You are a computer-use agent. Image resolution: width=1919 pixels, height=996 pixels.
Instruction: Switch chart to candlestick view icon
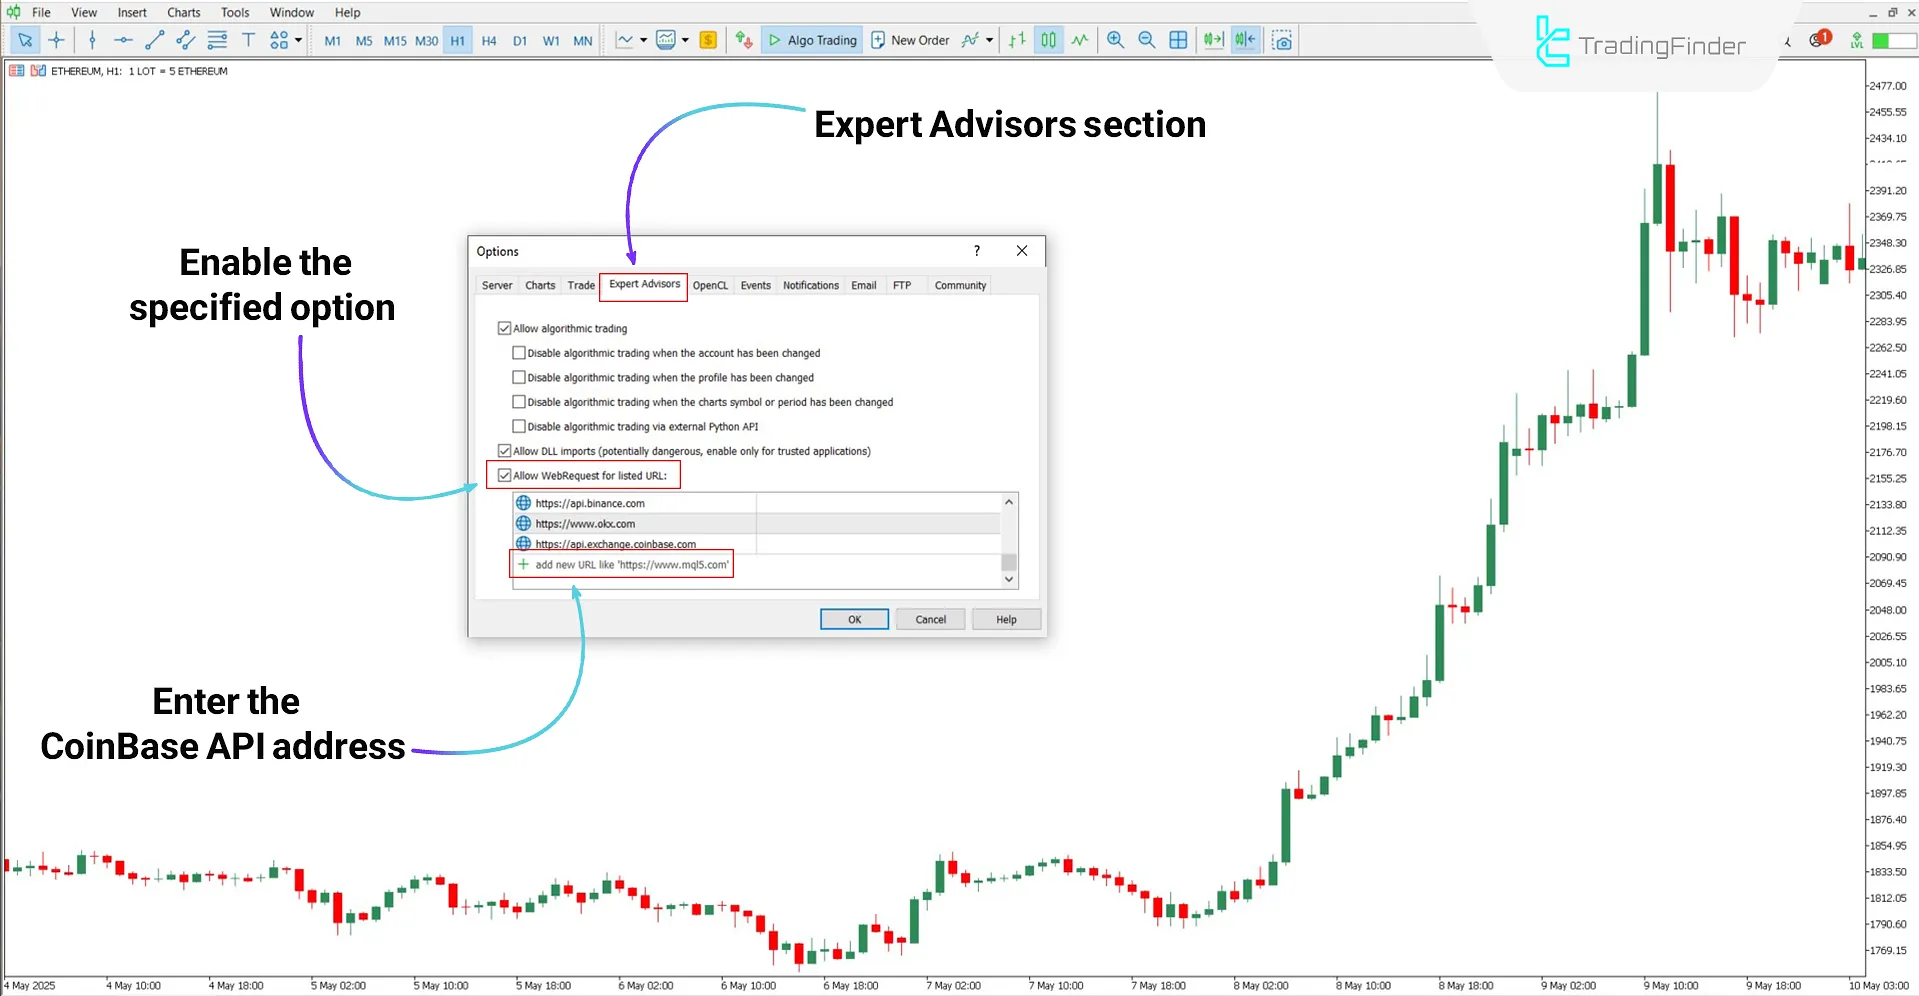click(x=1048, y=40)
